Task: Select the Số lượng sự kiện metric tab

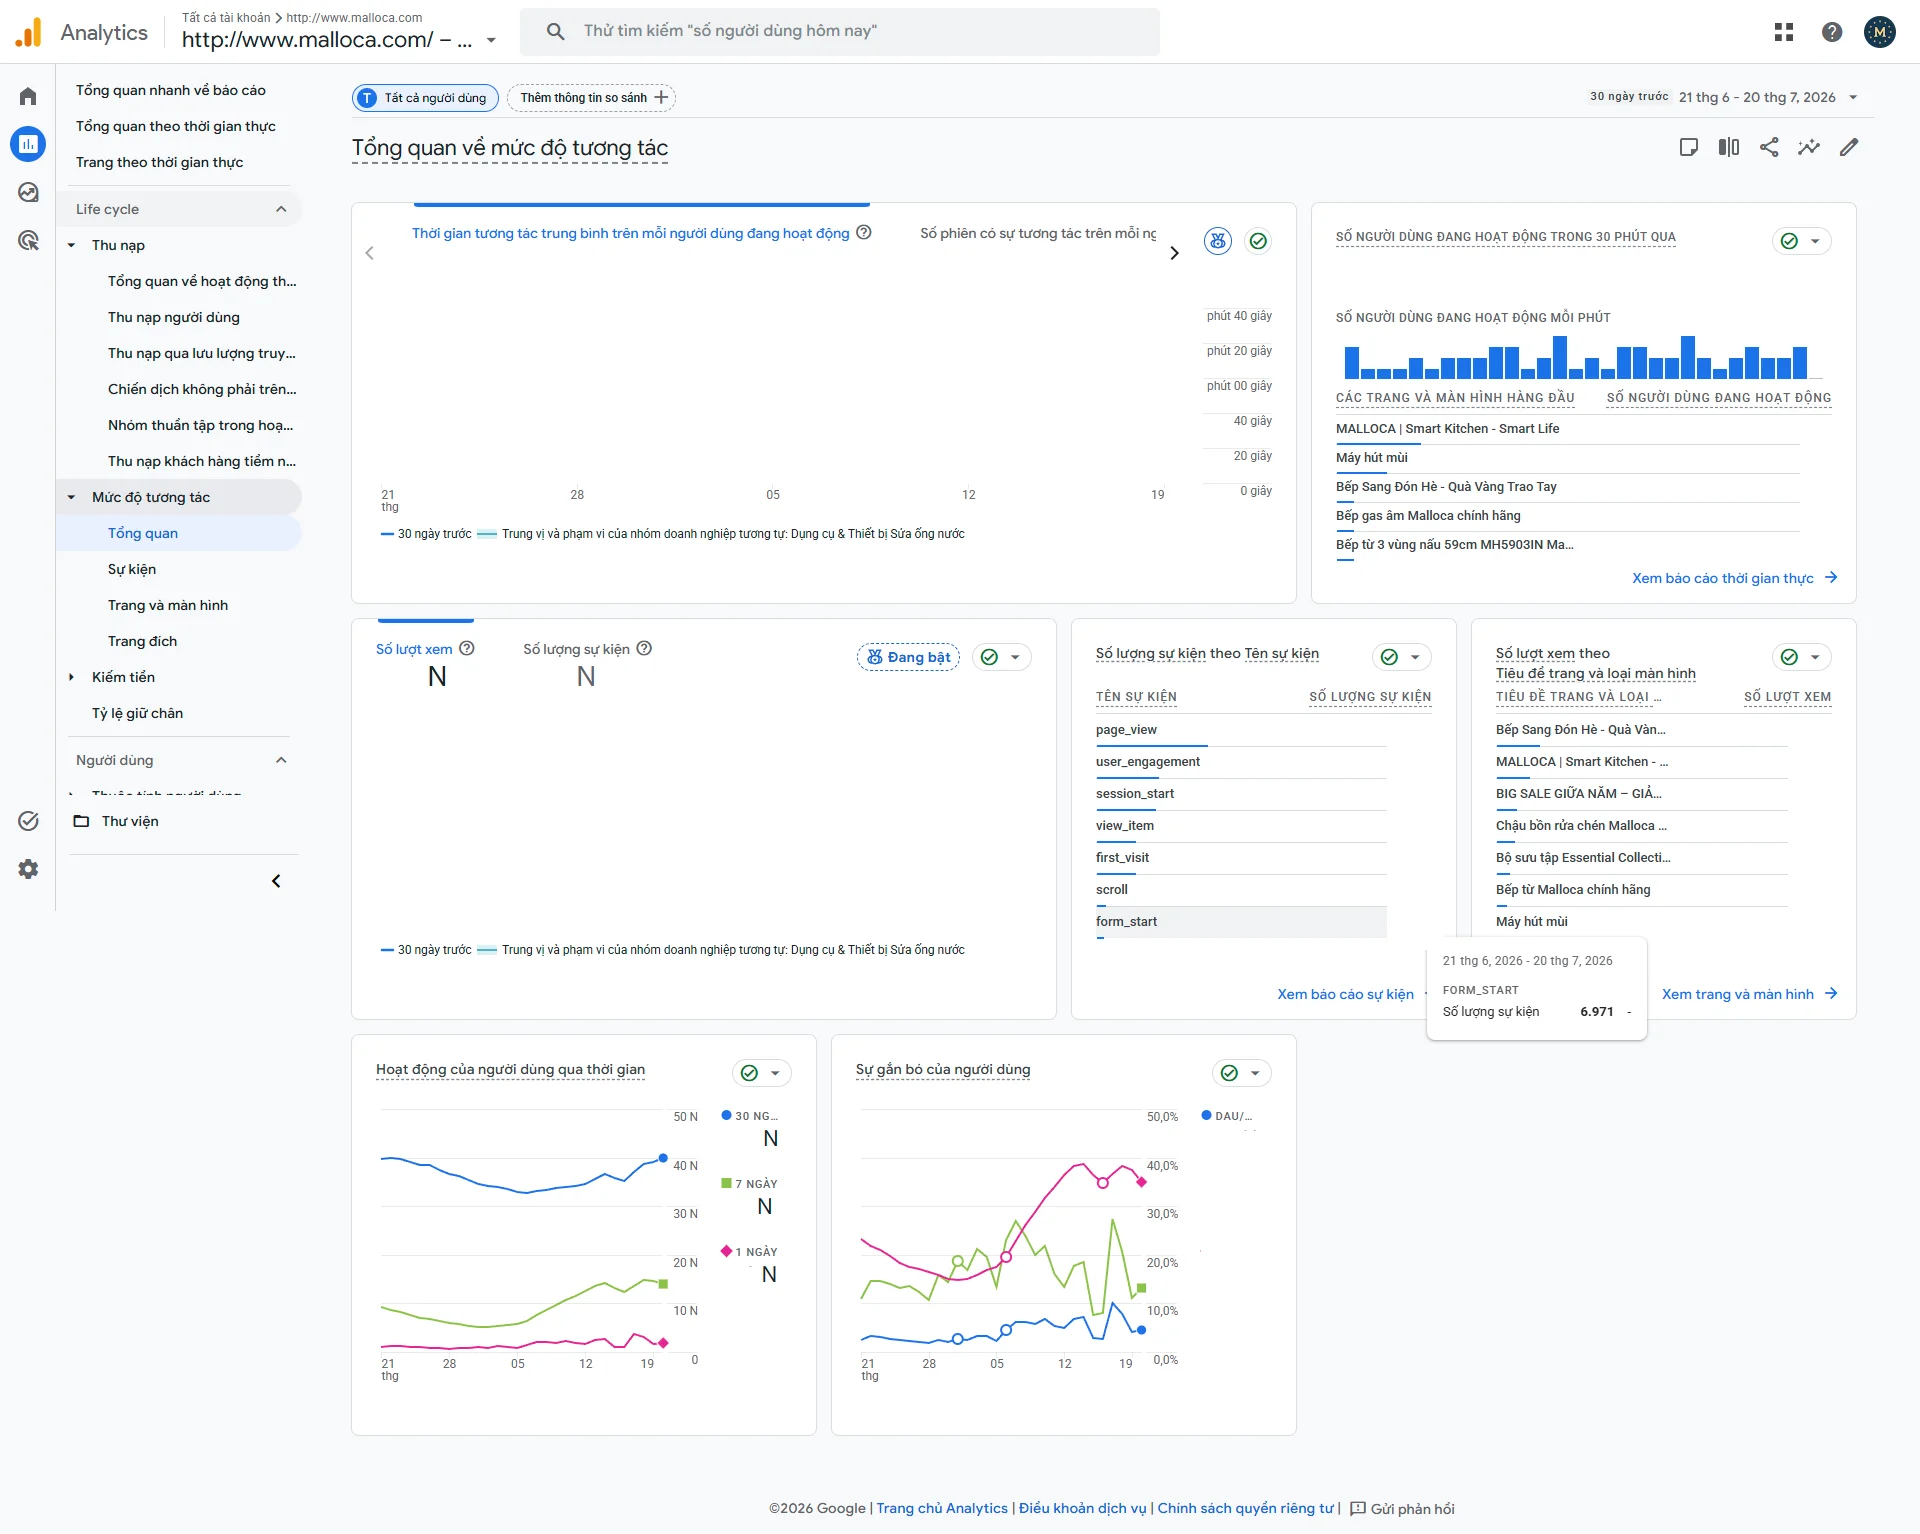Action: [x=576, y=649]
